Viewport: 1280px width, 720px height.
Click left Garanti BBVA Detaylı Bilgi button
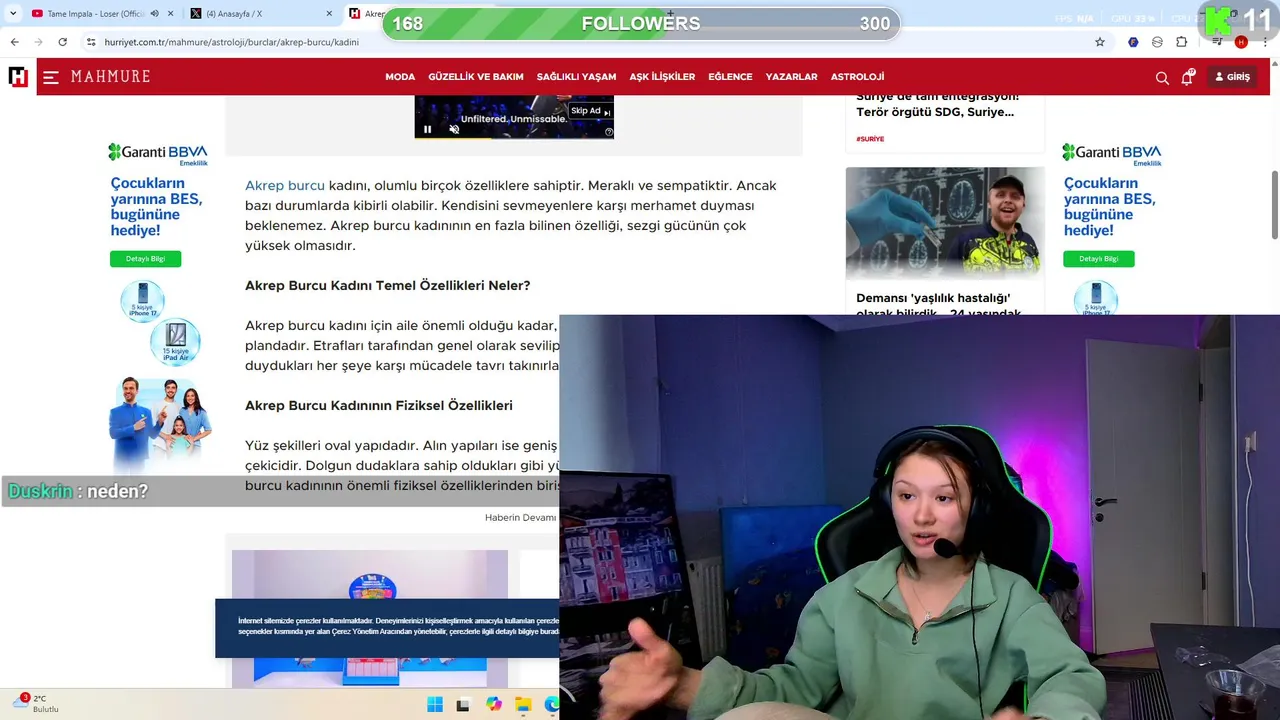145,259
